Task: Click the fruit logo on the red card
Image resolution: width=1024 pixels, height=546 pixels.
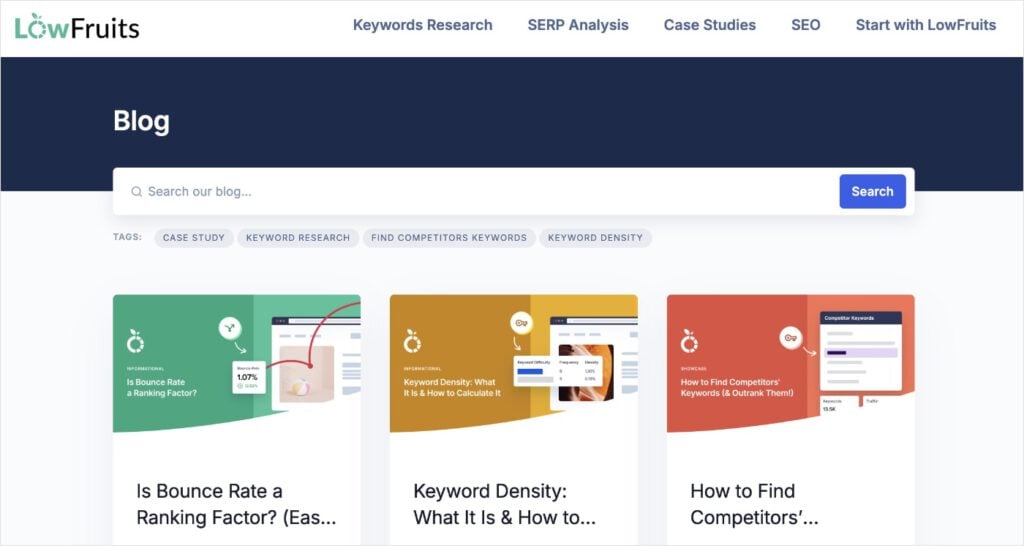Action: 689,341
